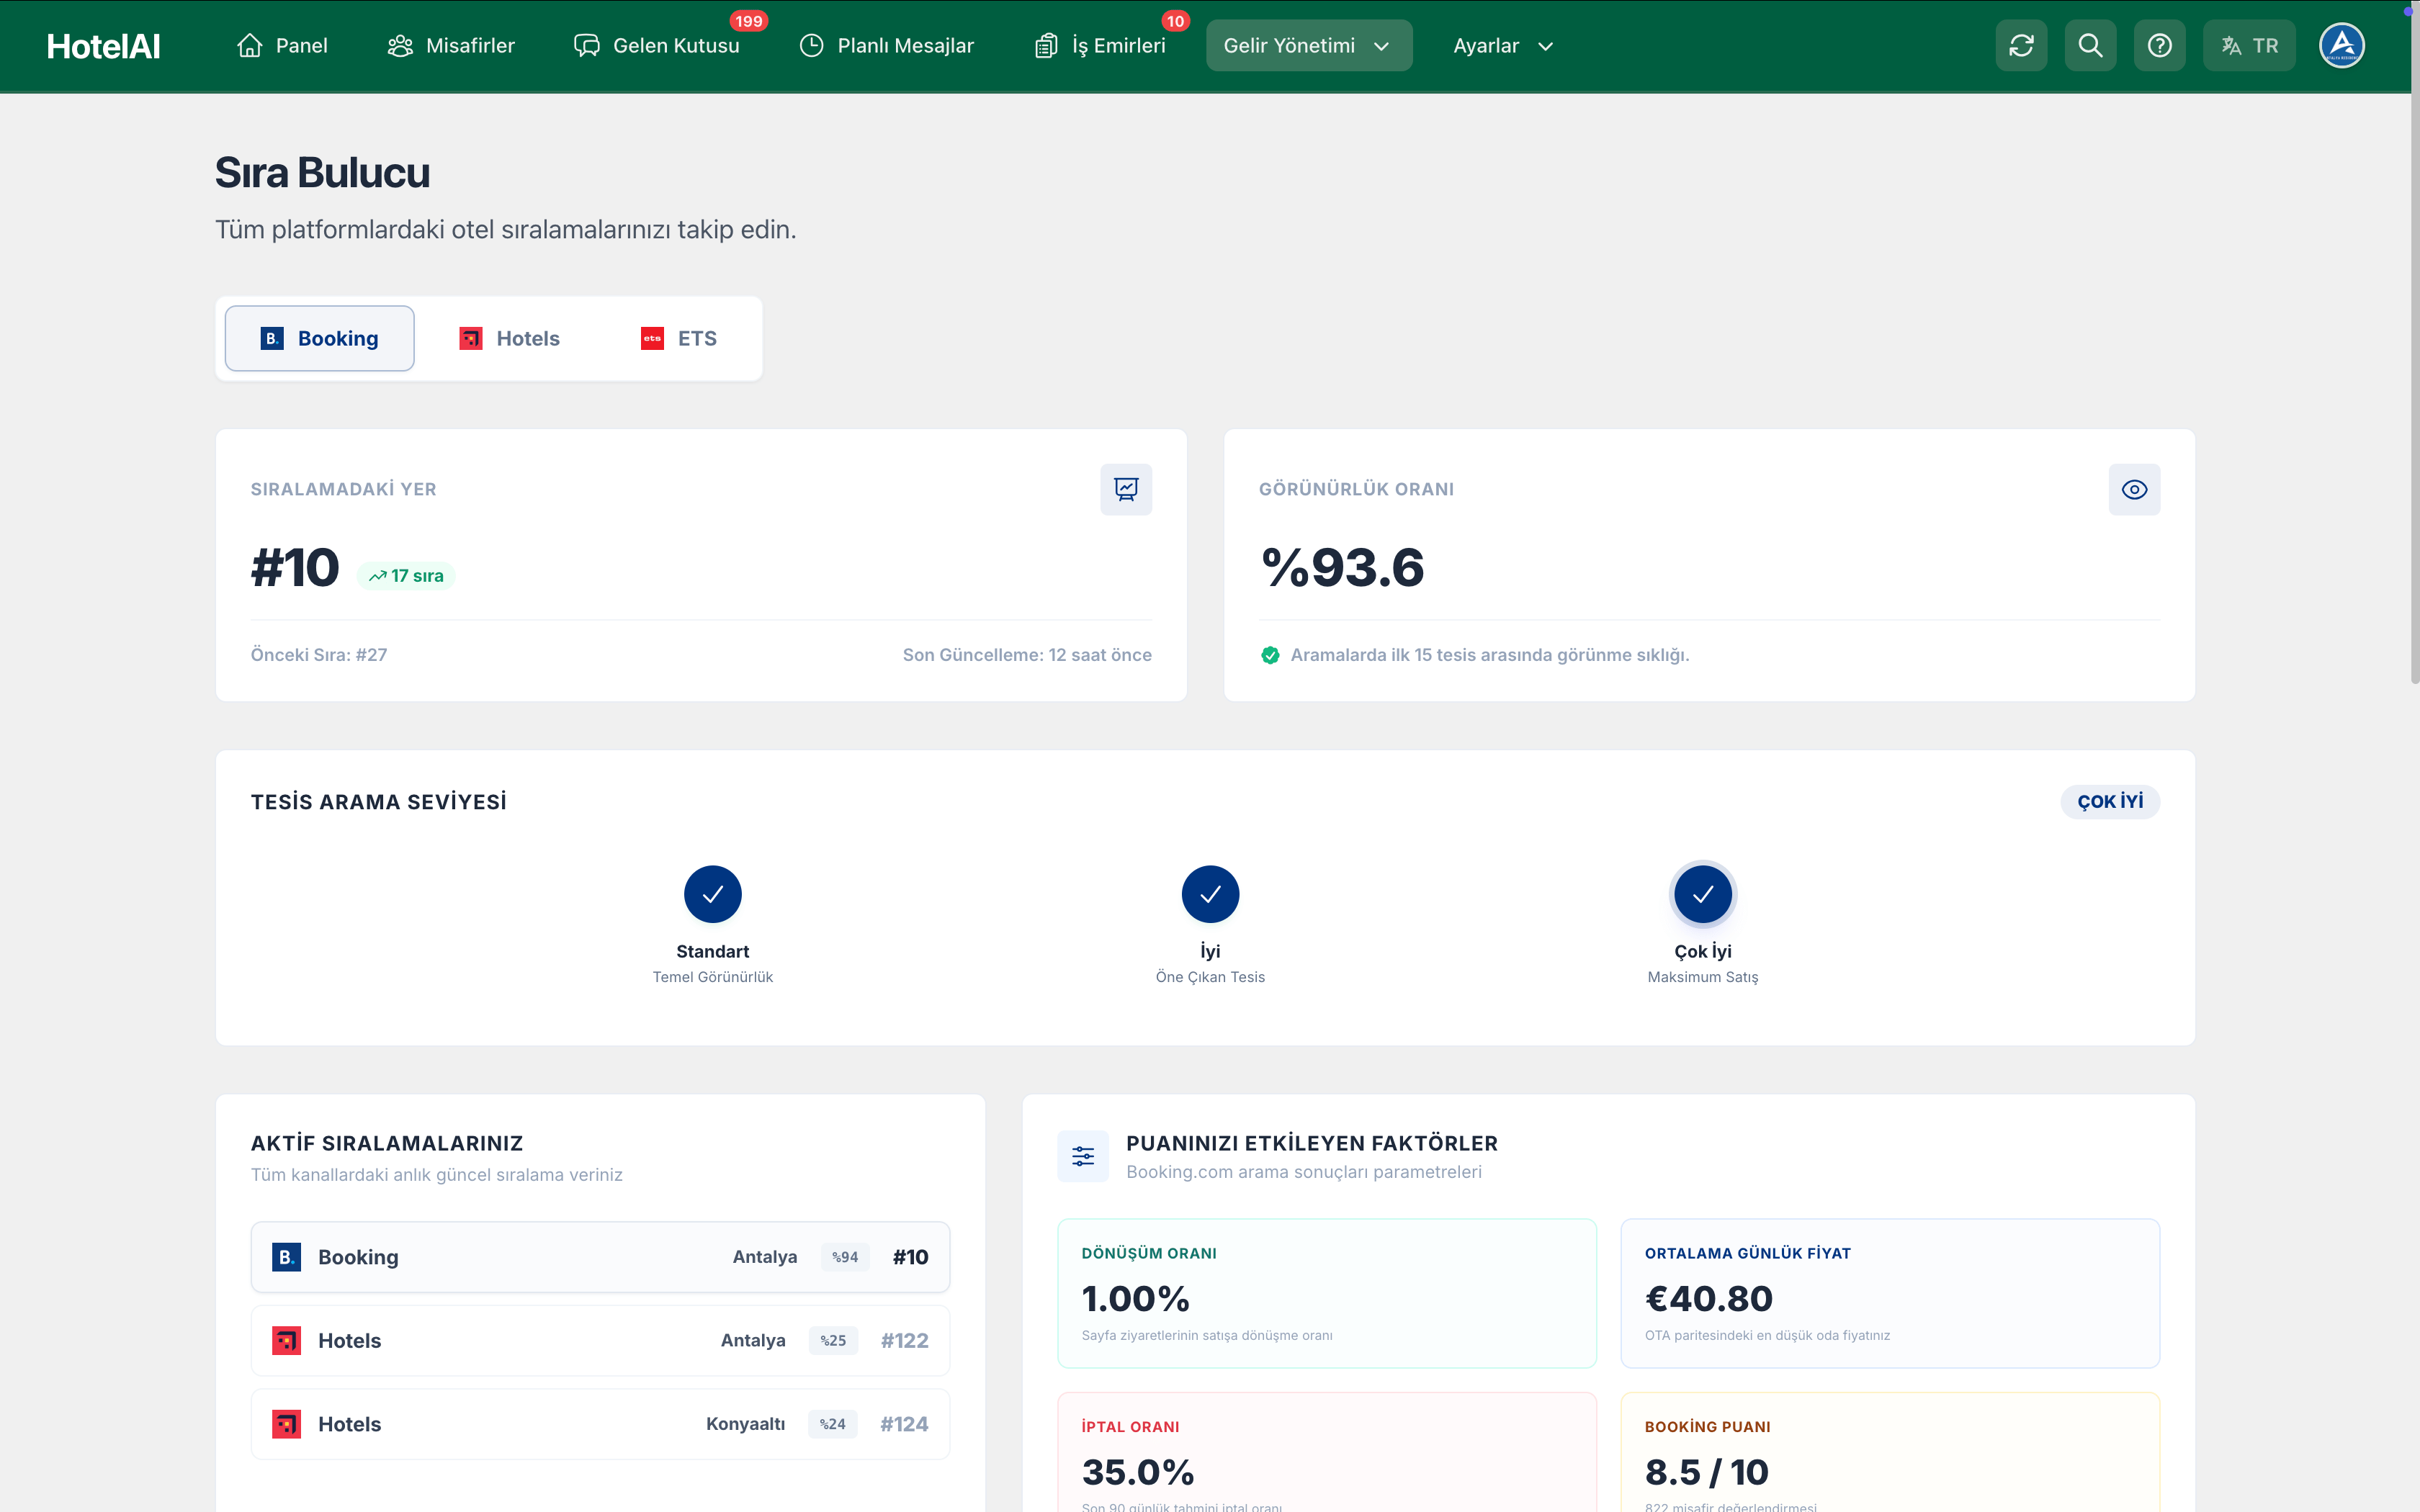Open the search magnifier icon
The image size is (2420, 1512).
coord(2090,46)
